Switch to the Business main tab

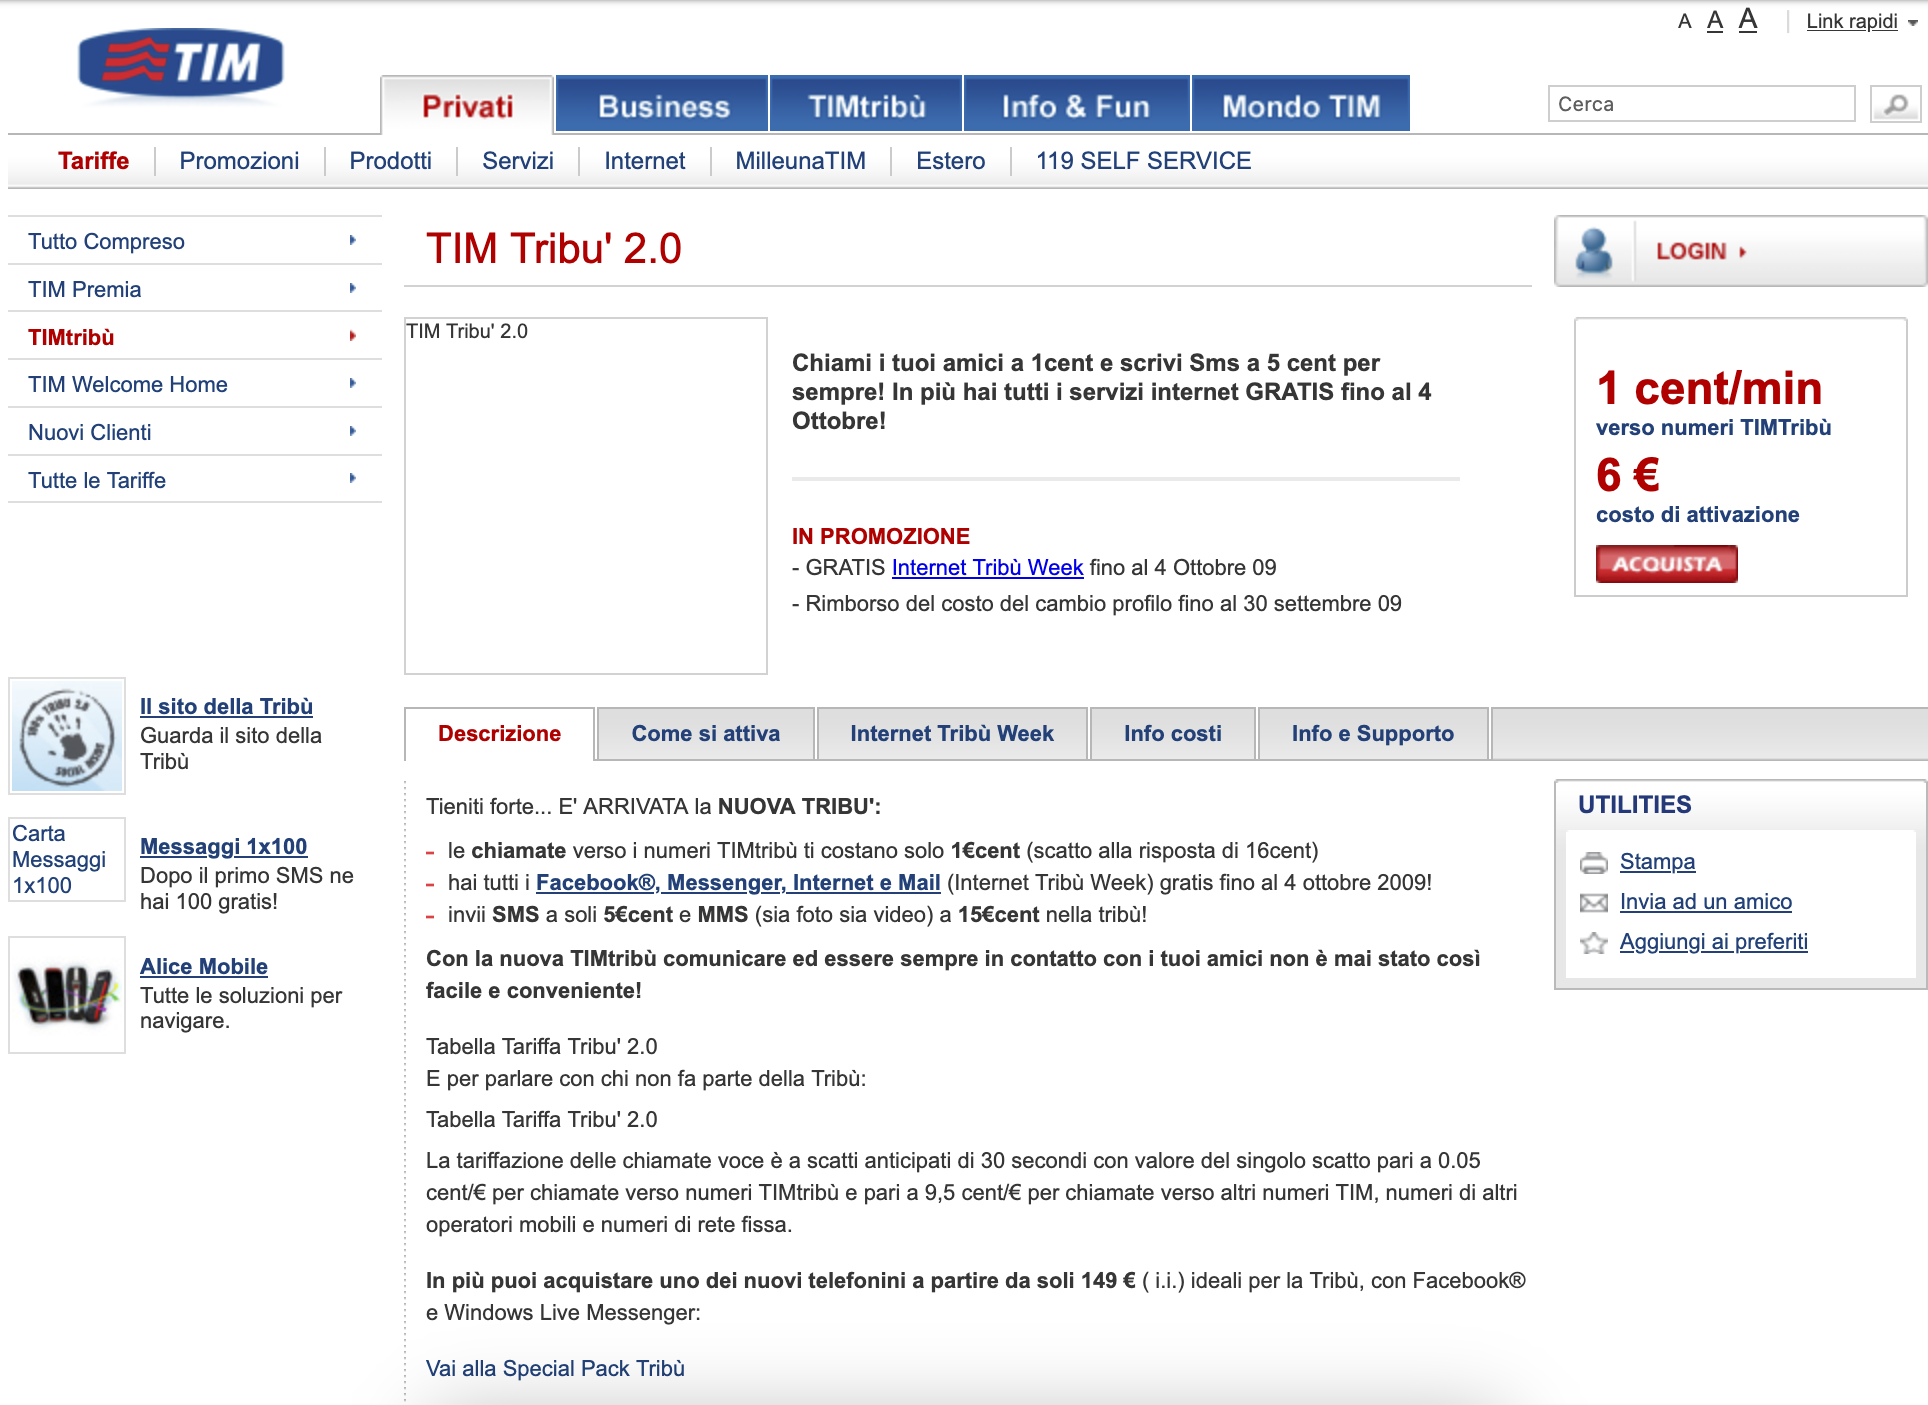(x=663, y=105)
